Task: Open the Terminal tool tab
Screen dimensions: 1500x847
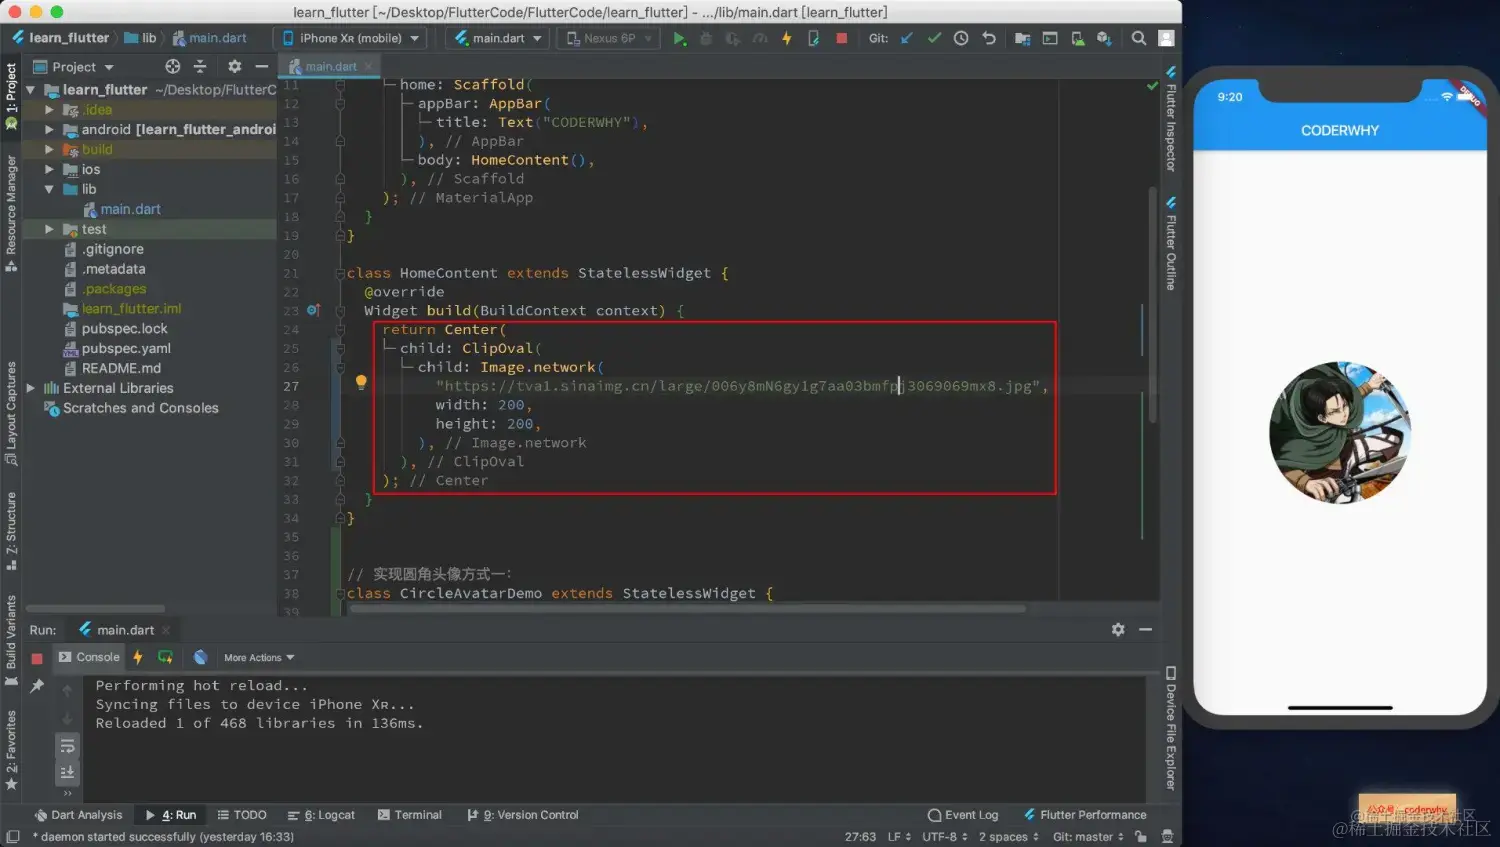Action: point(410,815)
